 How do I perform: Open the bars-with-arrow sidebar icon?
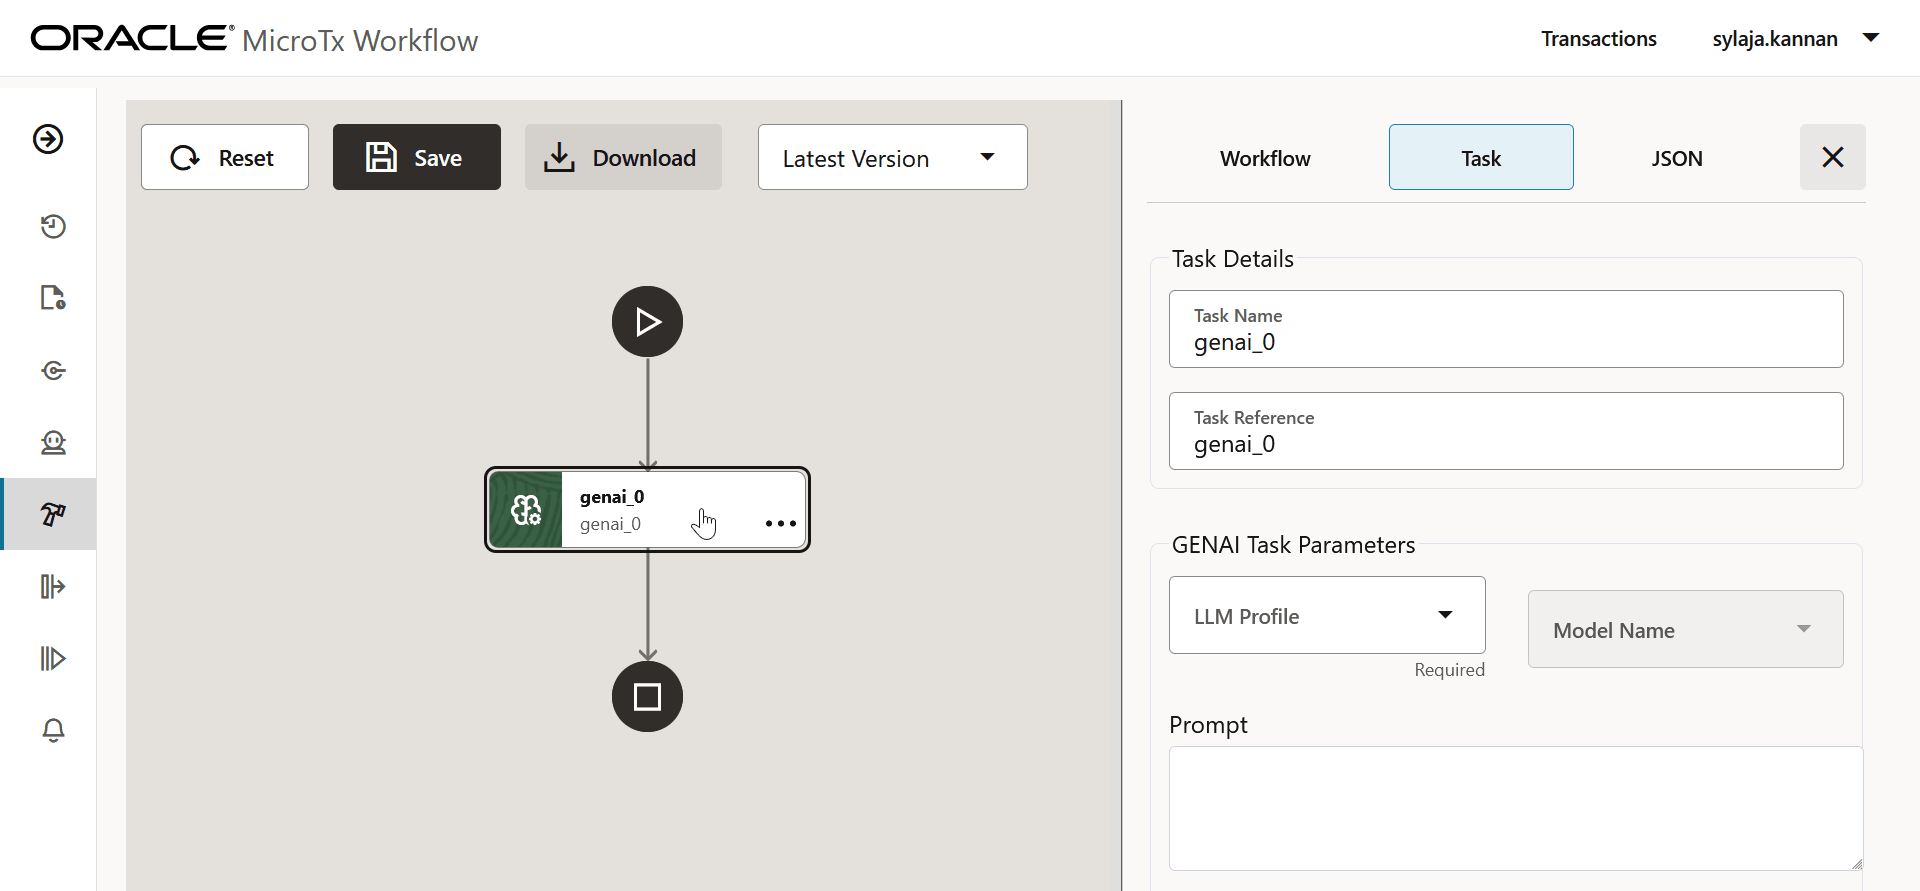click(x=53, y=586)
